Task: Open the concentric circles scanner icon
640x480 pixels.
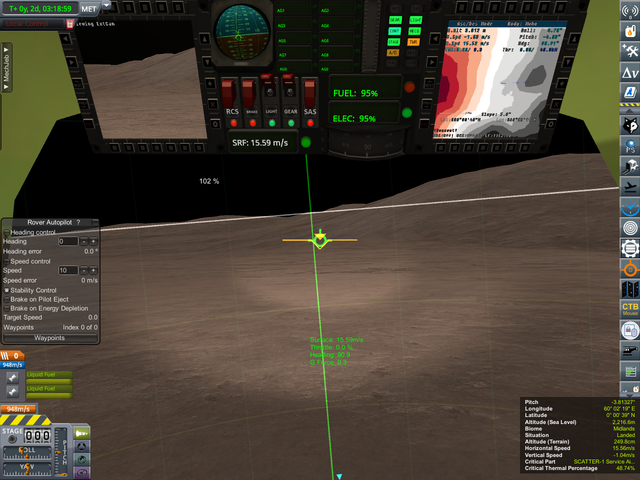Action: coord(630,228)
